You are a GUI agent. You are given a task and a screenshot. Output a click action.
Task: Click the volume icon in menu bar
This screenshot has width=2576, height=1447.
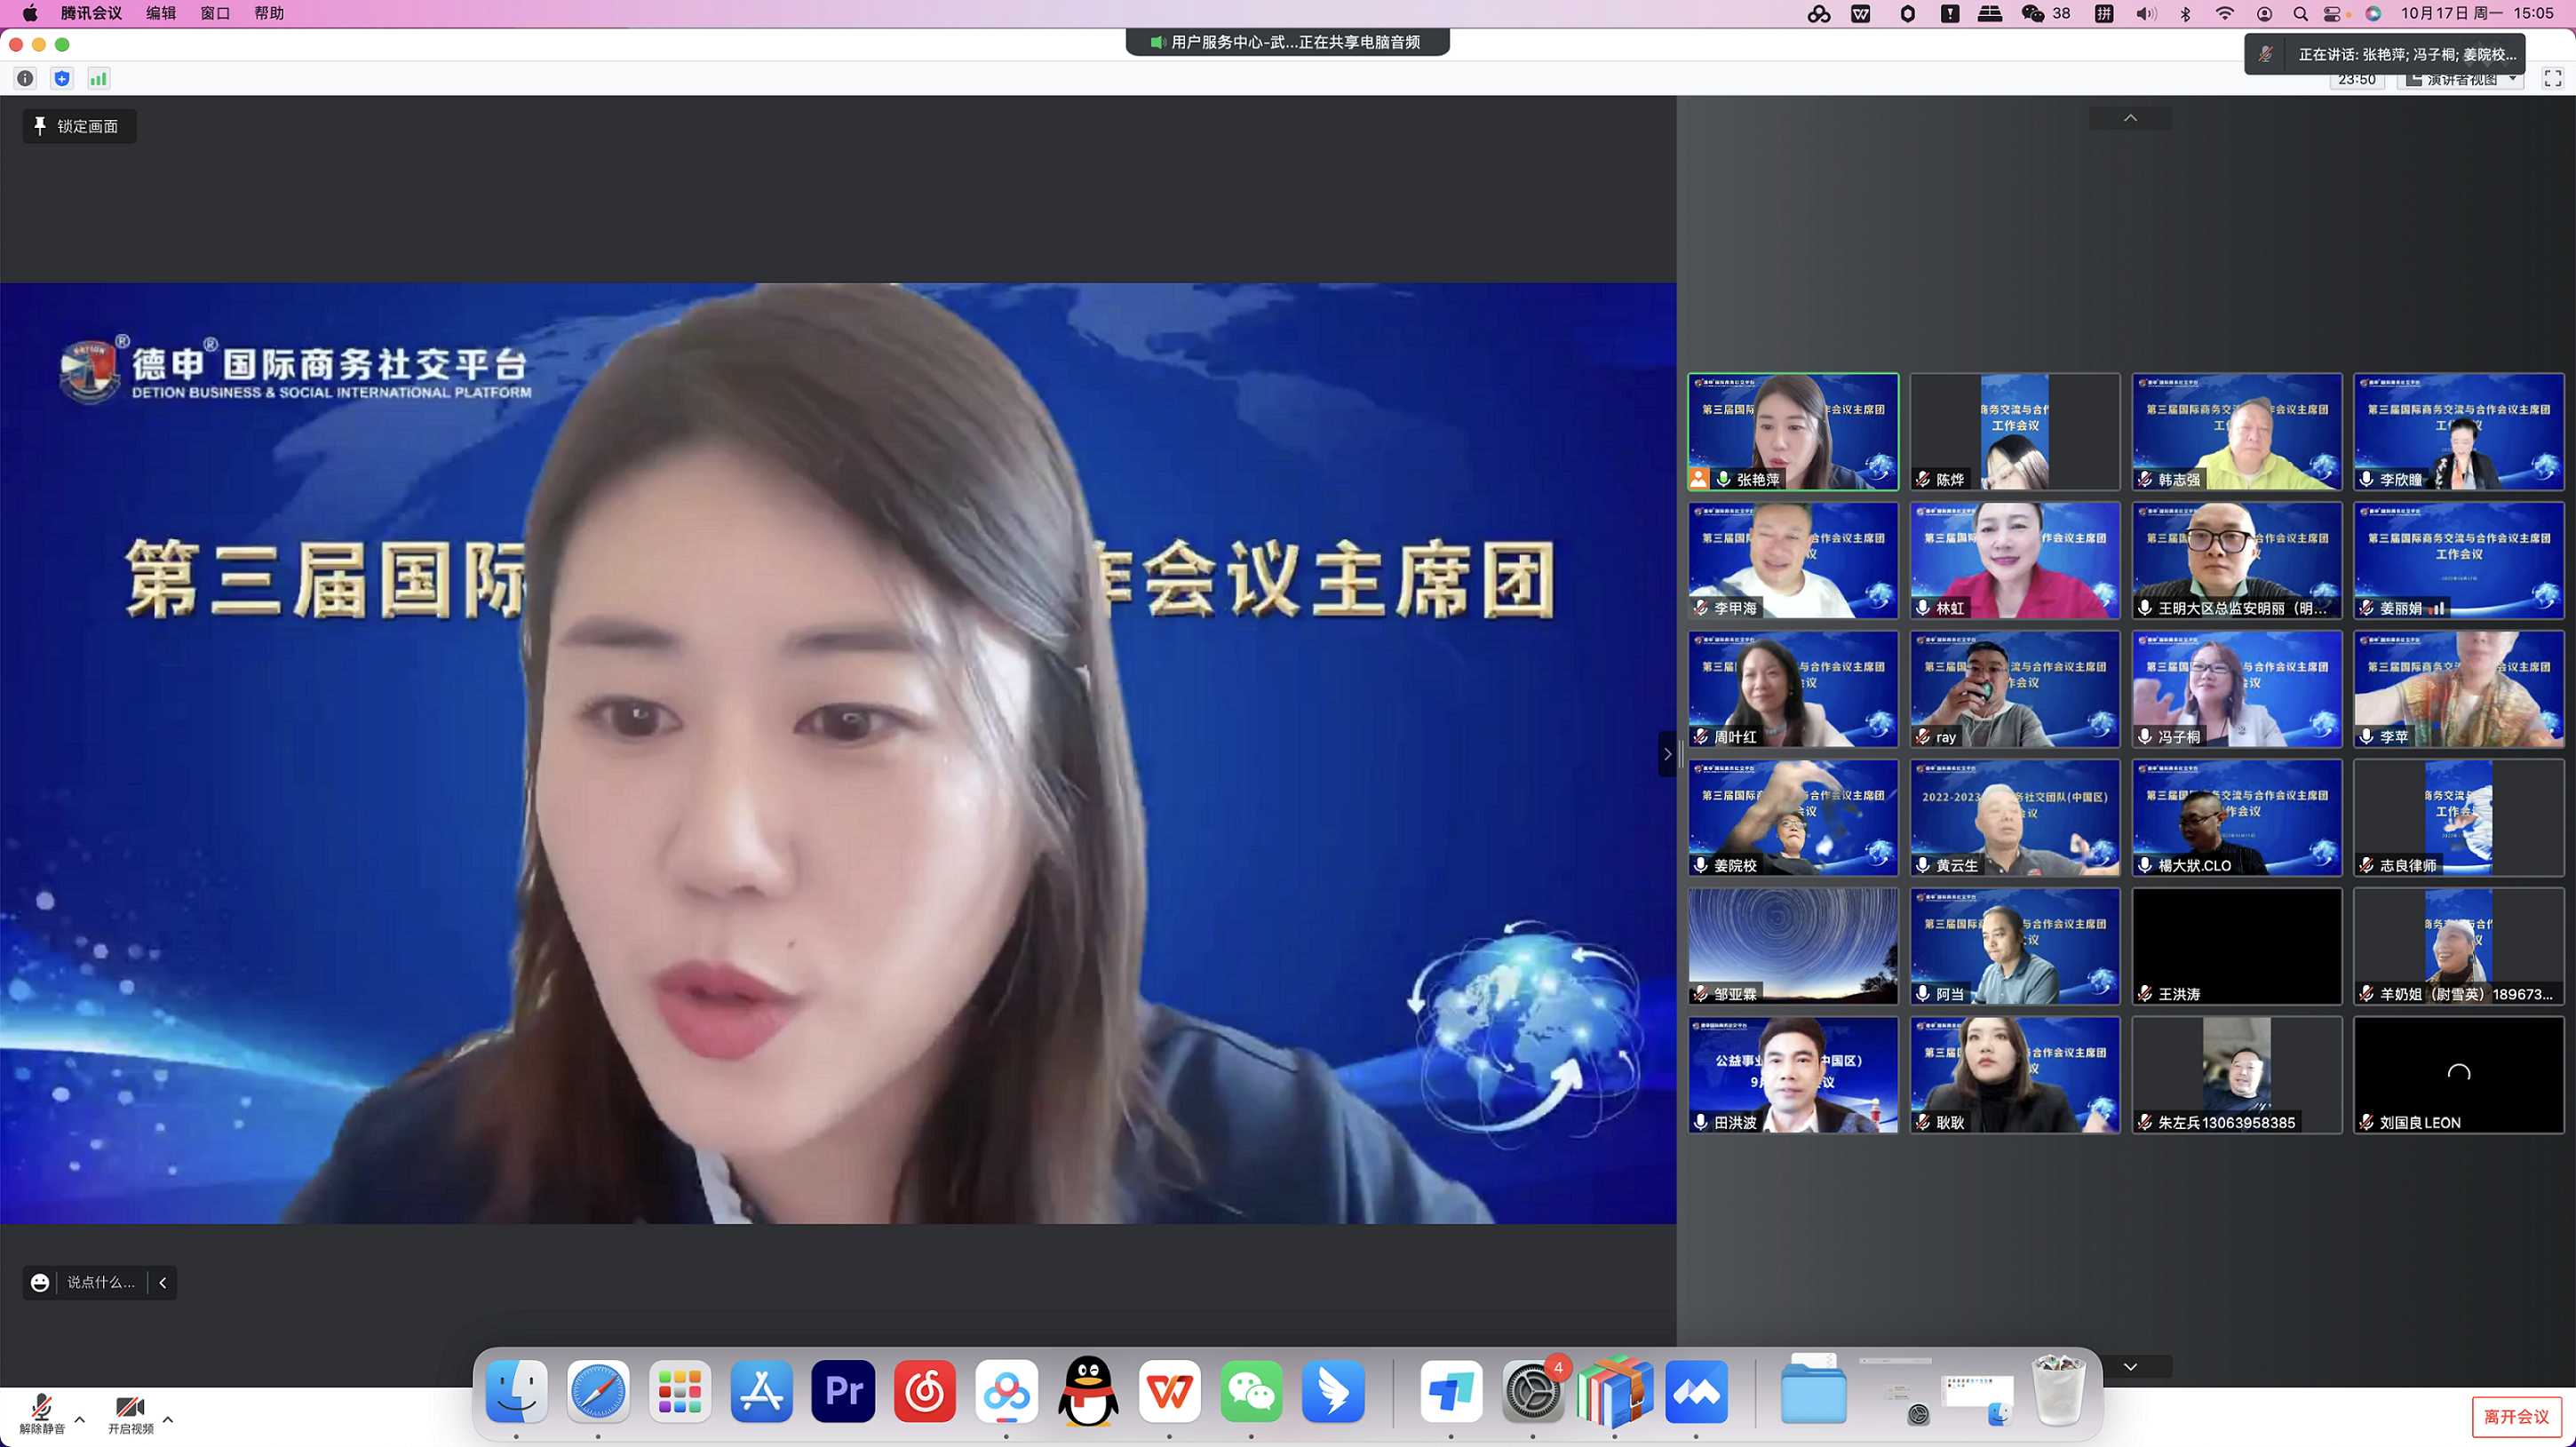point(2145,13)
